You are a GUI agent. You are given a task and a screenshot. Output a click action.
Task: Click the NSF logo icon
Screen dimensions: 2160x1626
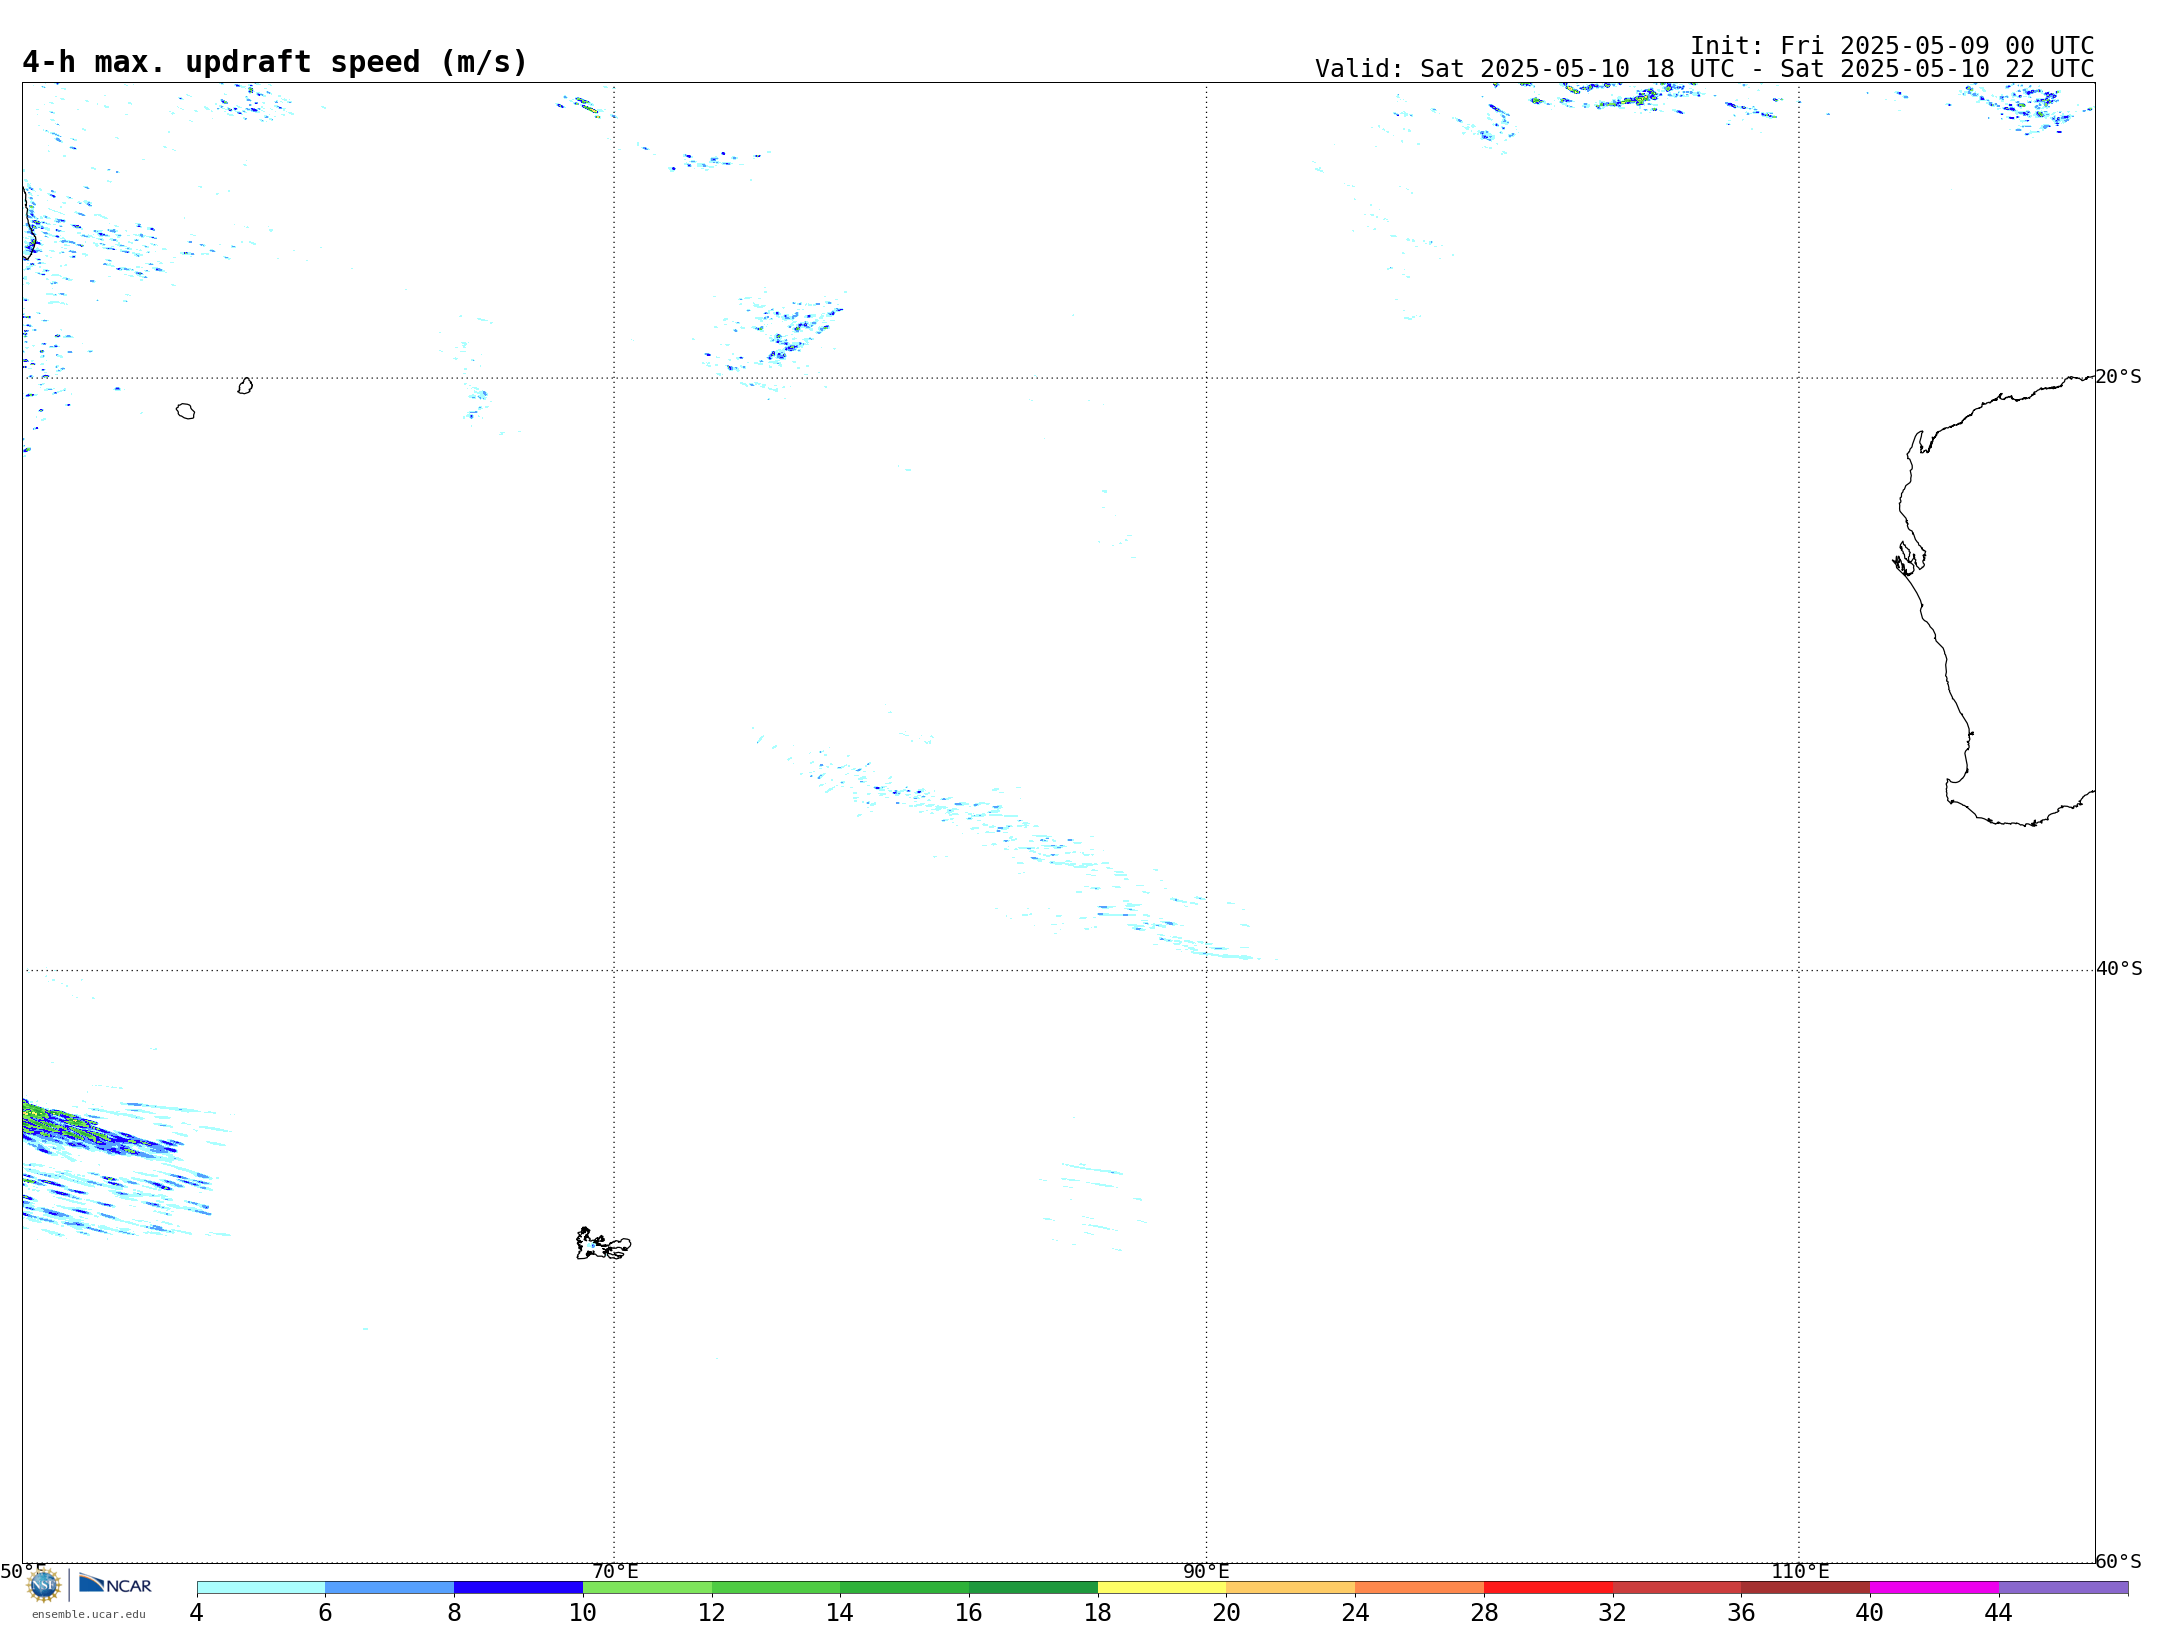click(x=44, y=1585)
